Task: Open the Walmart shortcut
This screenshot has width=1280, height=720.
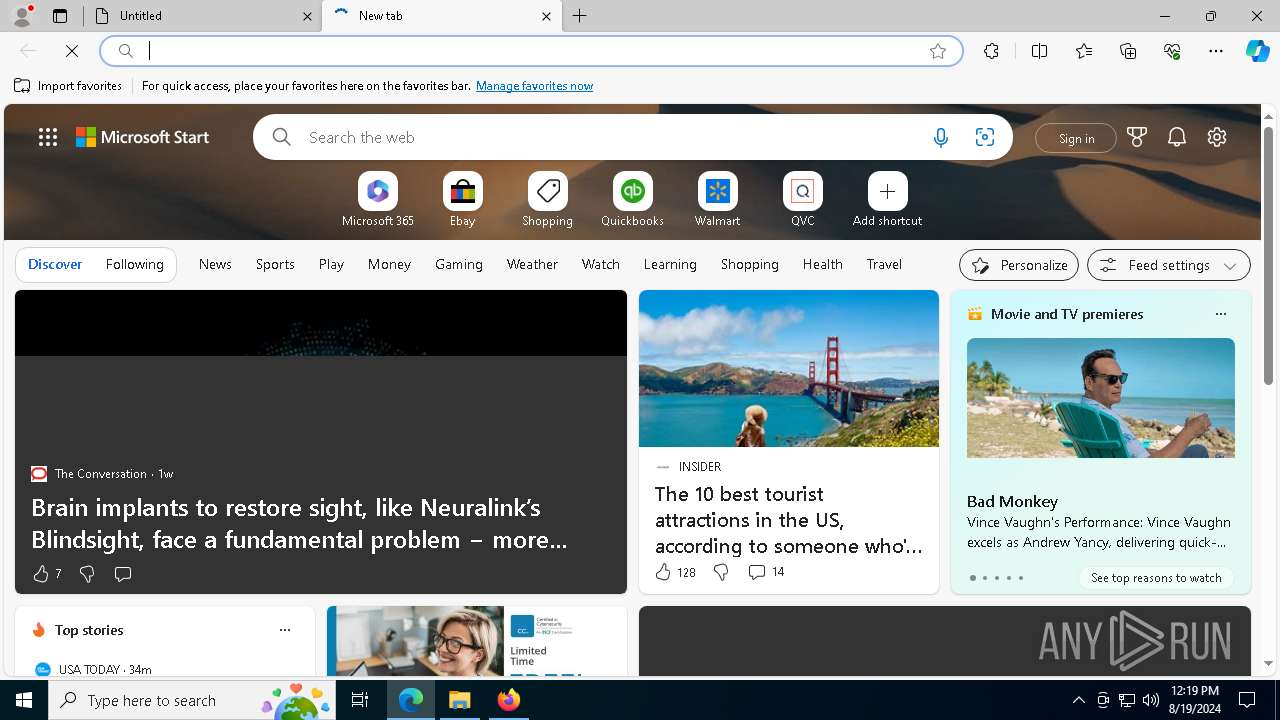Action: pos(717,199)
